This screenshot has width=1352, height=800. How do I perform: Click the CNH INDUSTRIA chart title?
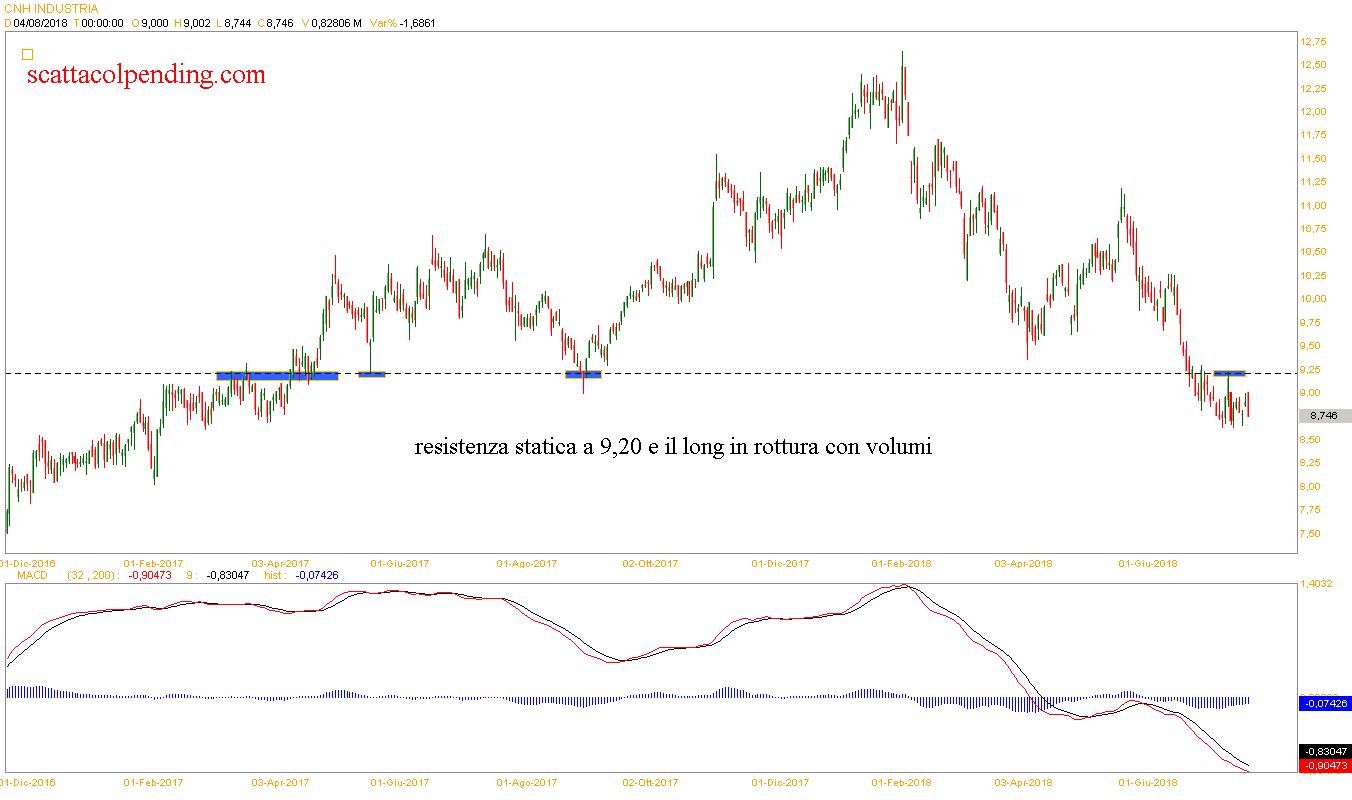[x=50, y=9]
